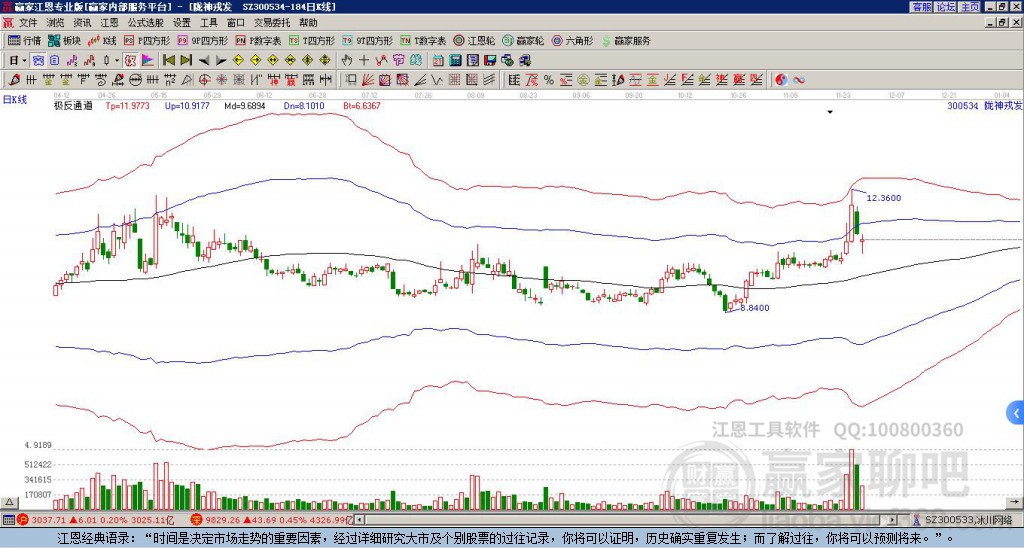Image resolution: width=1024 pixels, height=548 pixels.
Task: Click the floppy disk save icon
Action: pos(490,61)
